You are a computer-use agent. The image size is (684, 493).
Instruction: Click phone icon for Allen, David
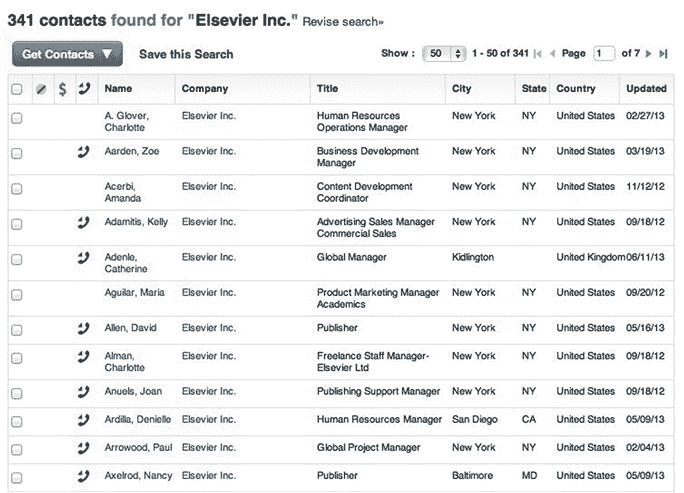coord(83,329)
